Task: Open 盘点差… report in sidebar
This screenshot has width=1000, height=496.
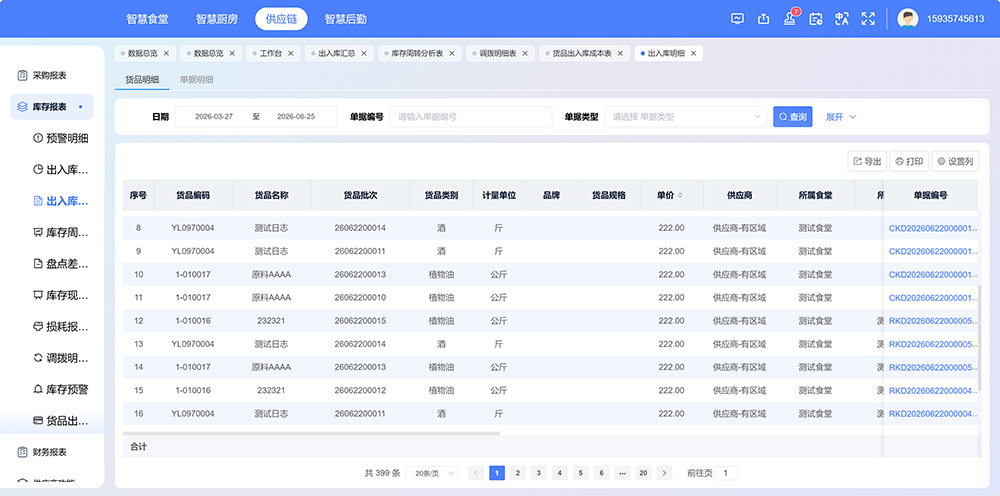Action: 60,263
